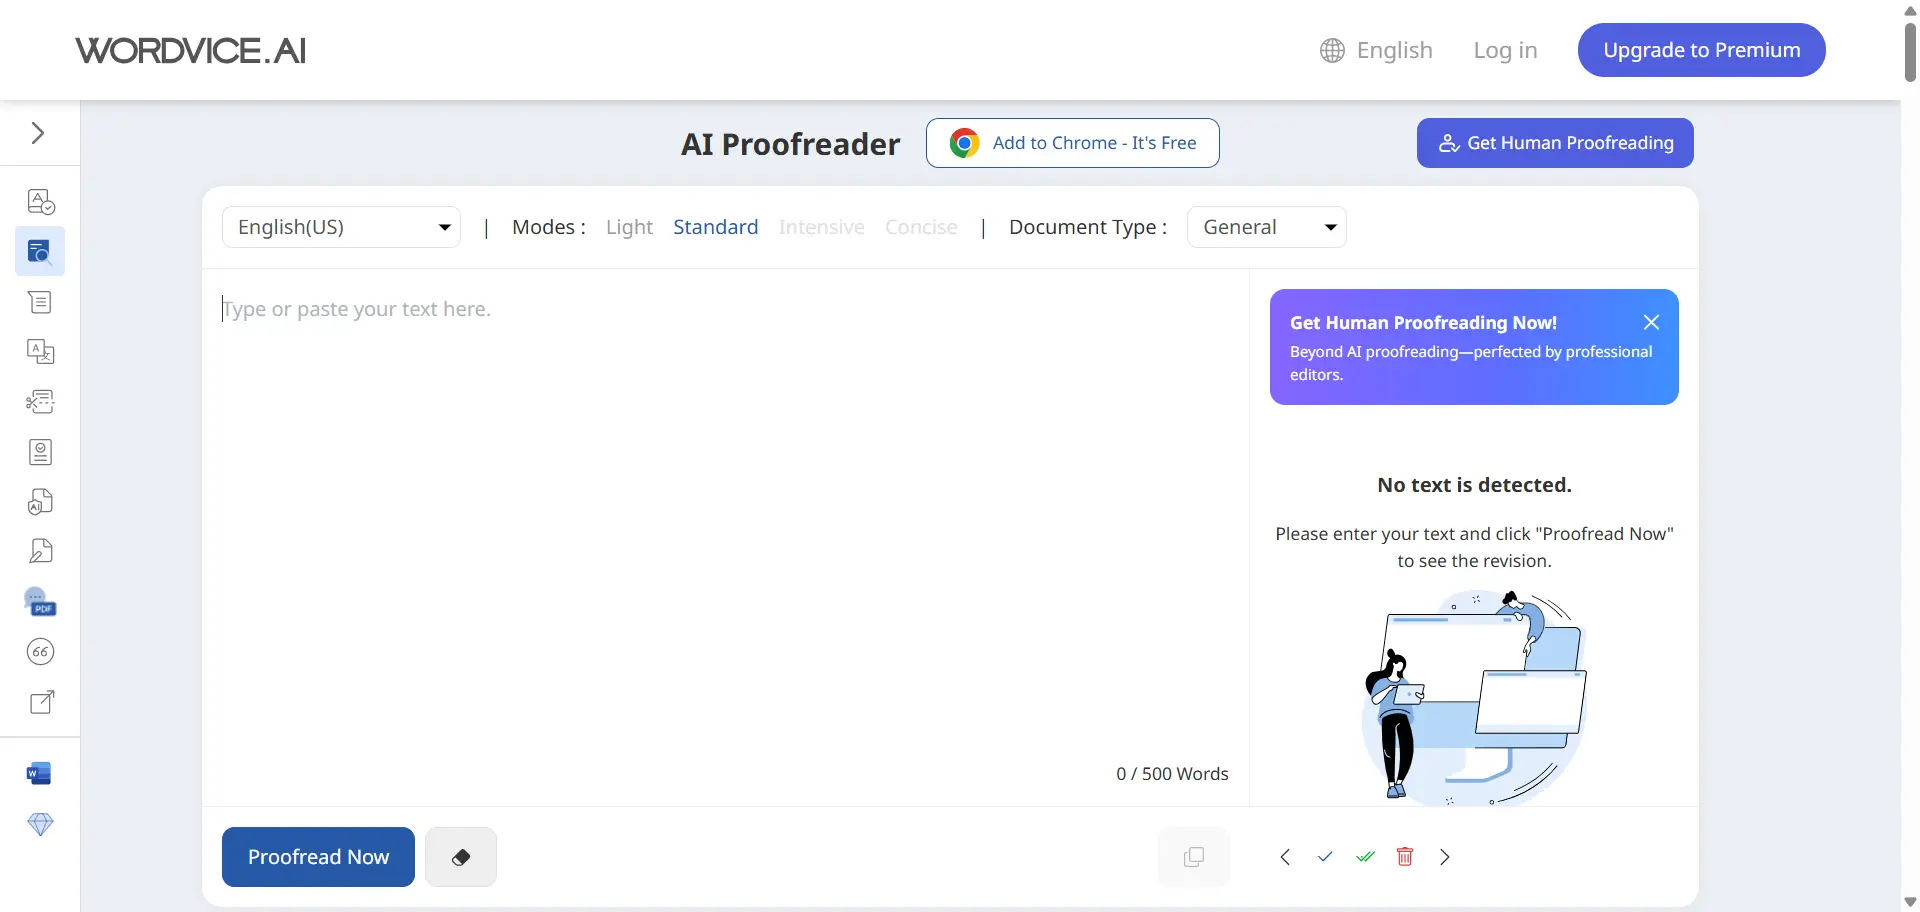This screenshot has height=912, width=1920.
Task: Click the eraser button to clear text
Action: 461,857
